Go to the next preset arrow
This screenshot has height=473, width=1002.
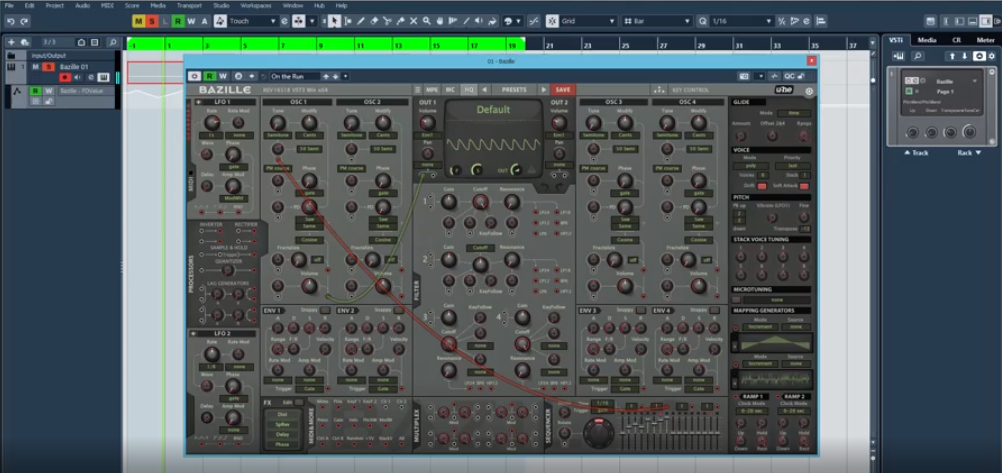[543, 90]
